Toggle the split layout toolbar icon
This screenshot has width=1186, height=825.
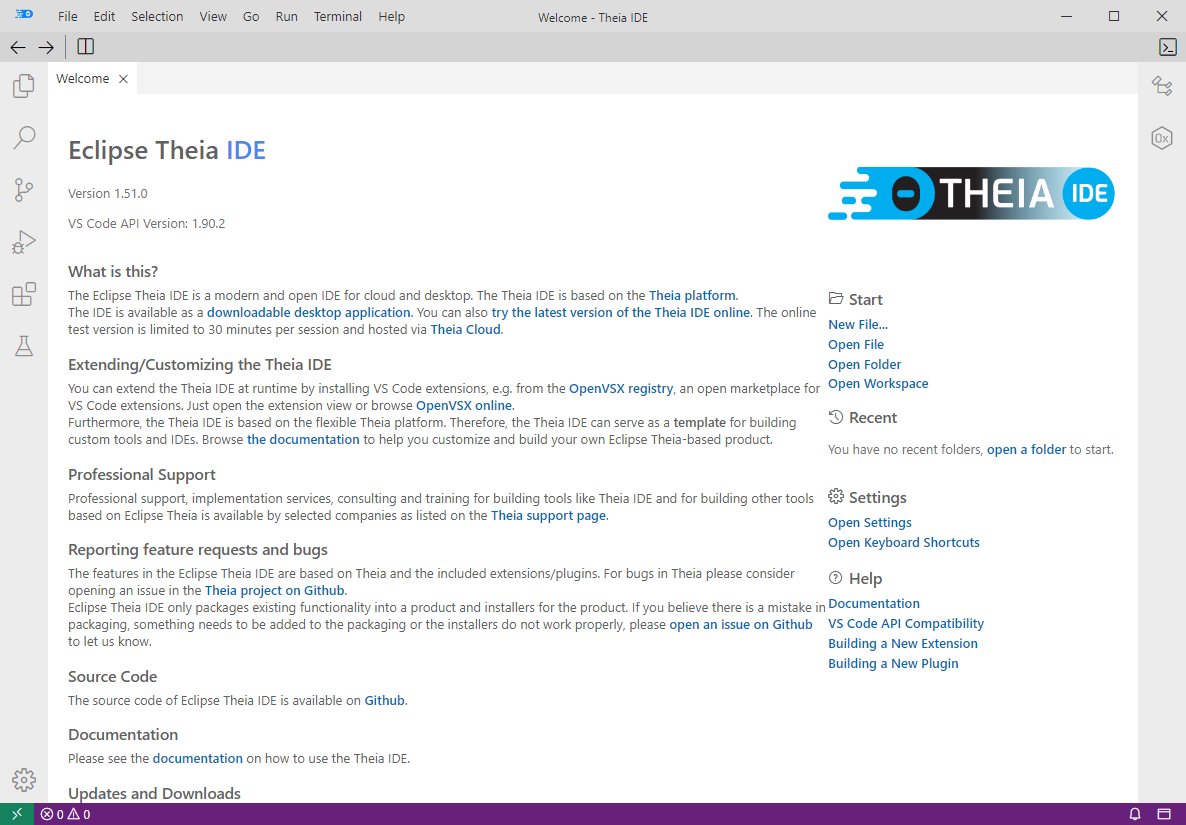pyautogui.click(x=85, y=47)
